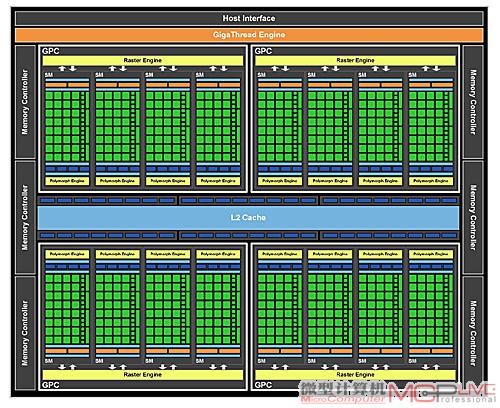Click the first SM label in top-left GPC
Viewport: 500px width, 408px height.
[49, 75]
